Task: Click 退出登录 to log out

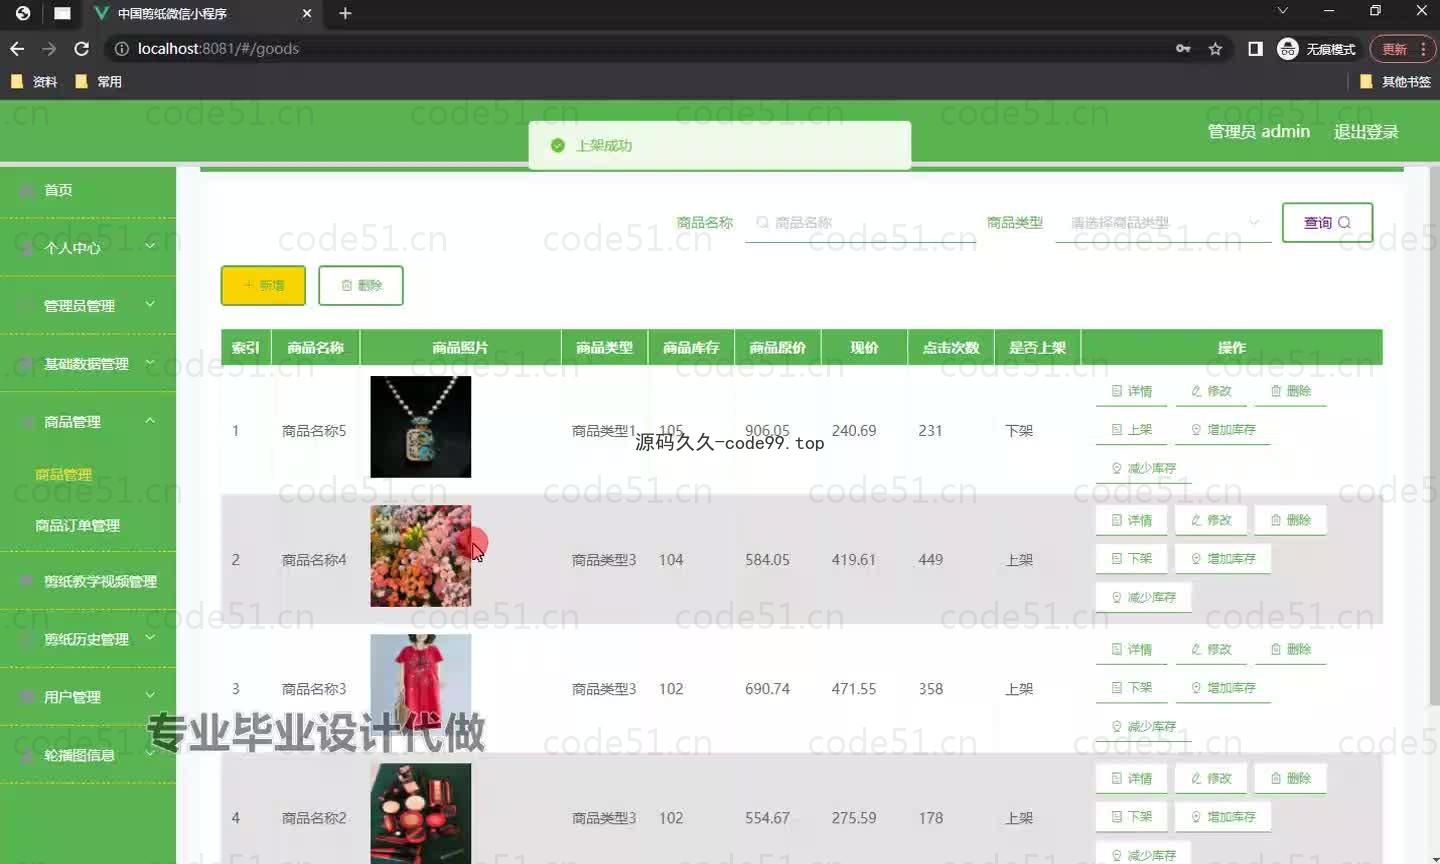Action: coord(1366,132)
